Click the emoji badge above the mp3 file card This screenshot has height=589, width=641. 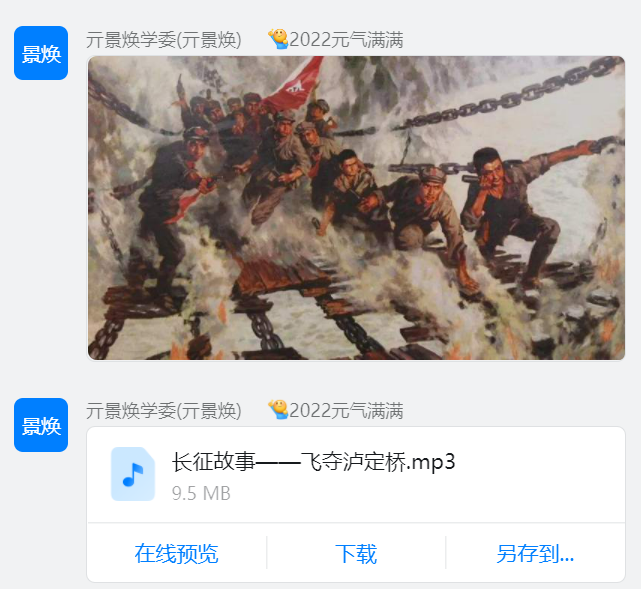tap(278, 410)
